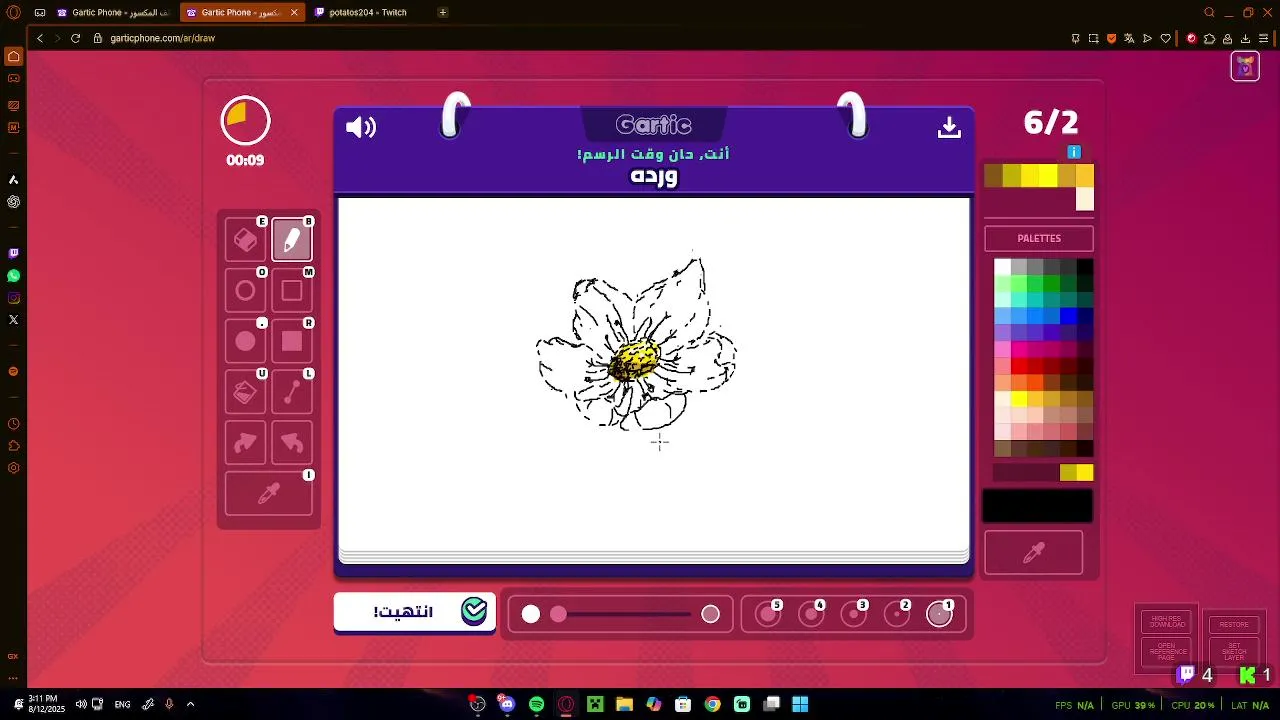This screenshot has height=720, width=1280.
Task: Open WhatsApp from the Opera sidebar
Action: point(13,276)
